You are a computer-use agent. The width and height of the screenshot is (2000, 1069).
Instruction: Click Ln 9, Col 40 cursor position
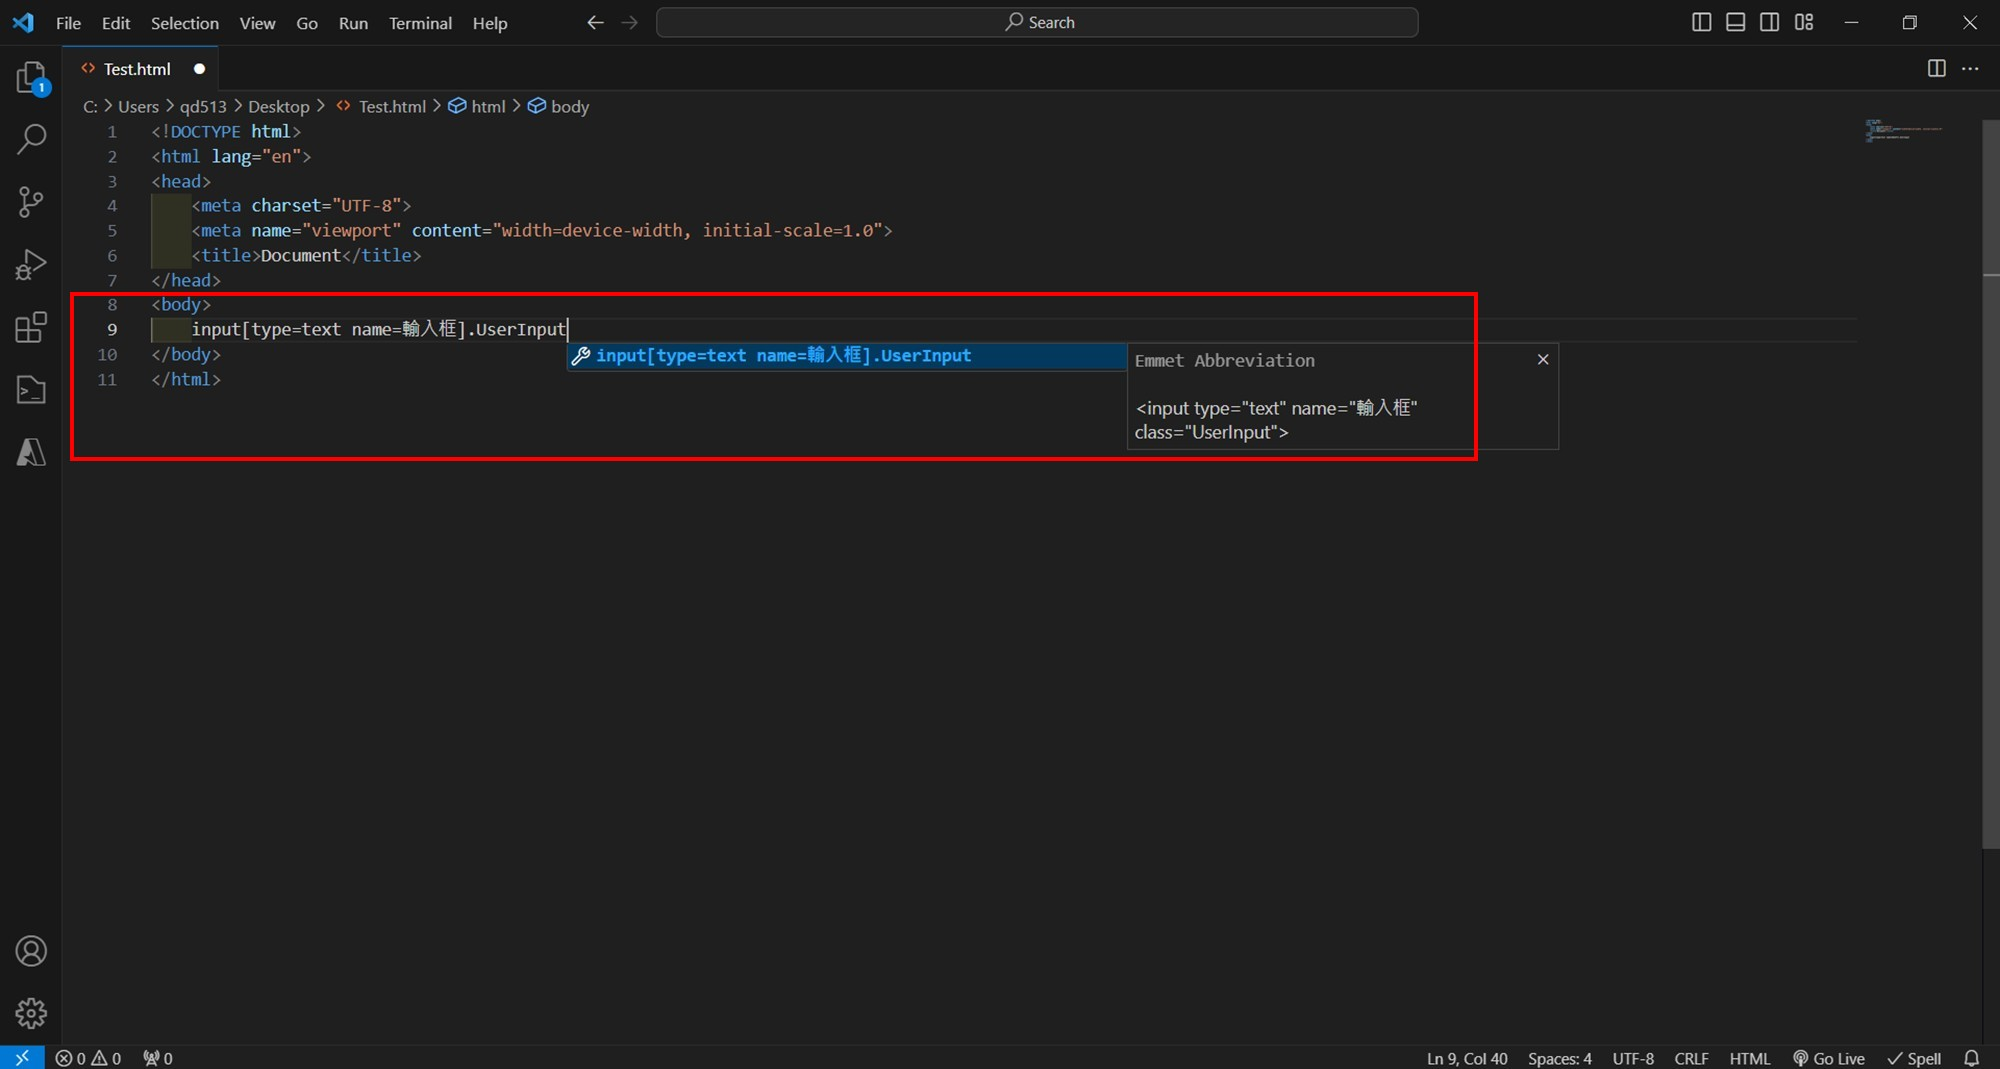[x=1467, y=1058]
